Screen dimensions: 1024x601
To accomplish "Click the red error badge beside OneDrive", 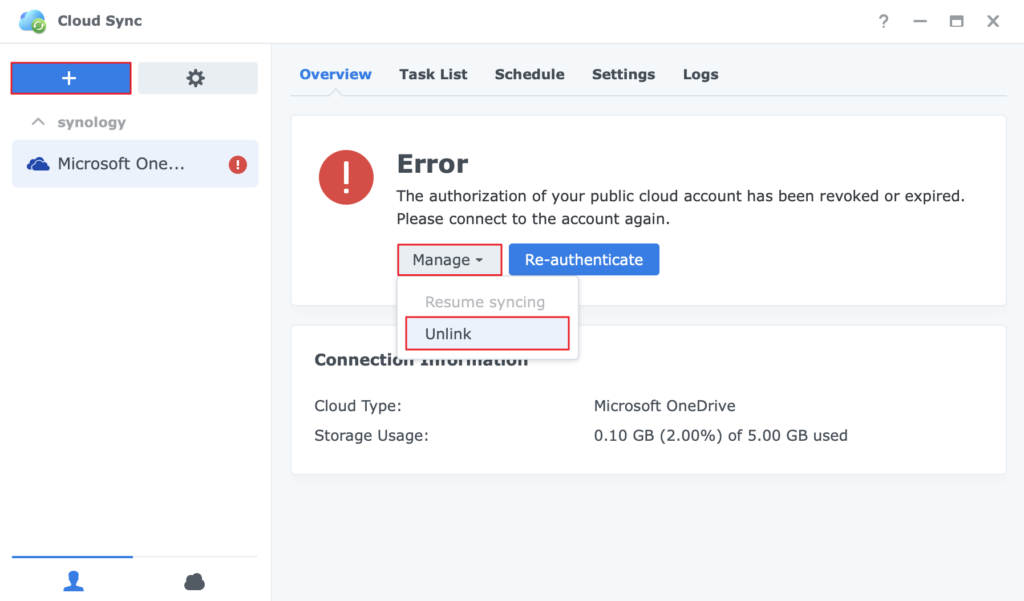I will [237, 165].
